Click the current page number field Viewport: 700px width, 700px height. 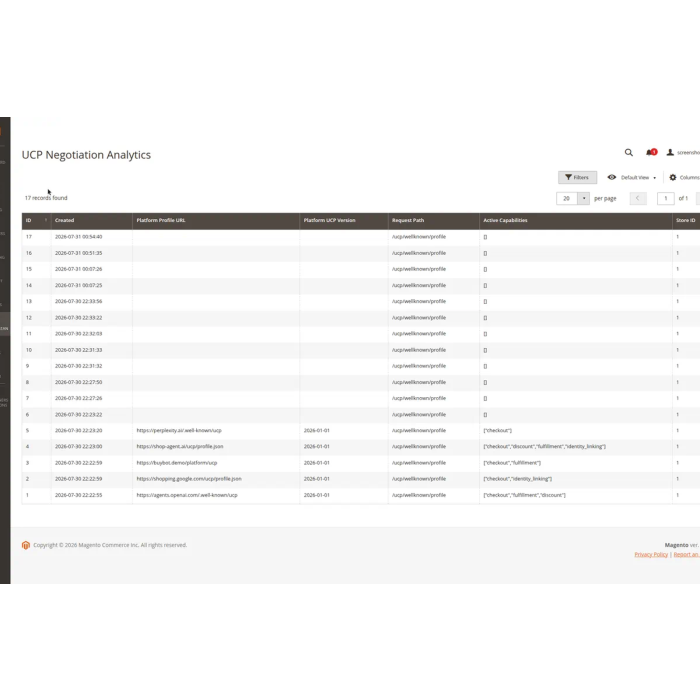click(x=666, y=198)
